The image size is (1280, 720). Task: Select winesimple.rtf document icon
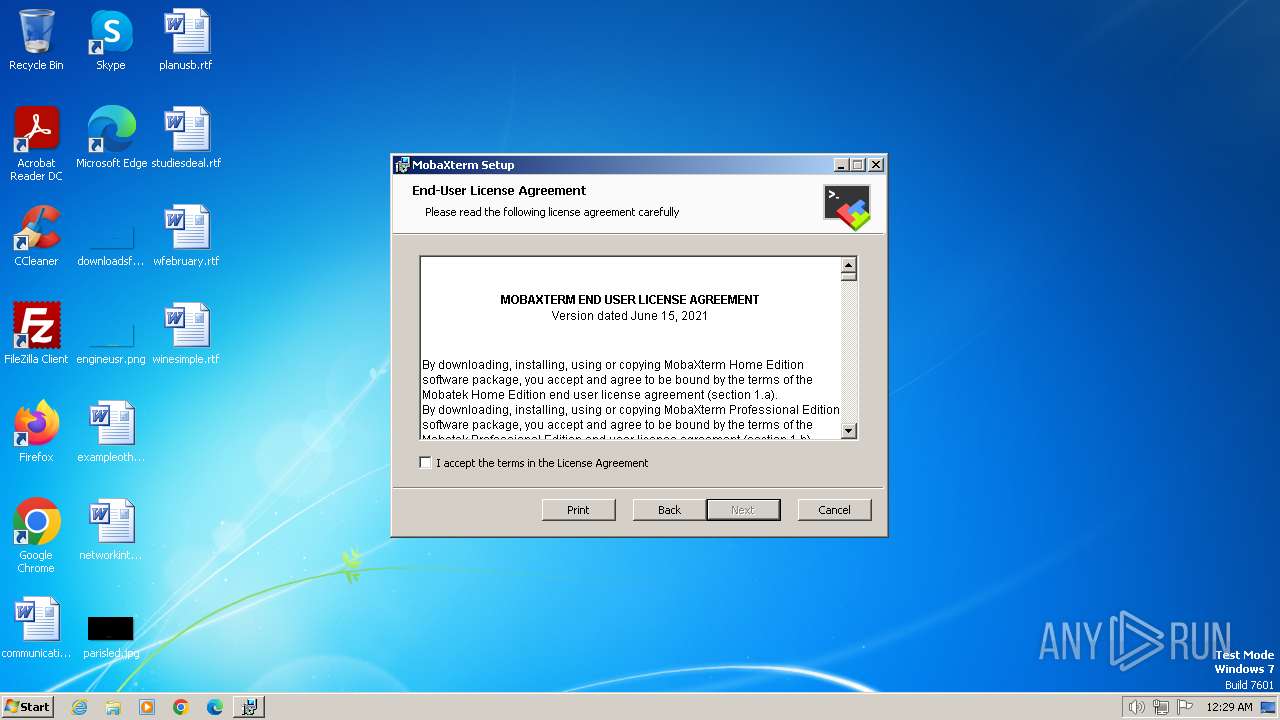(186, 335)
